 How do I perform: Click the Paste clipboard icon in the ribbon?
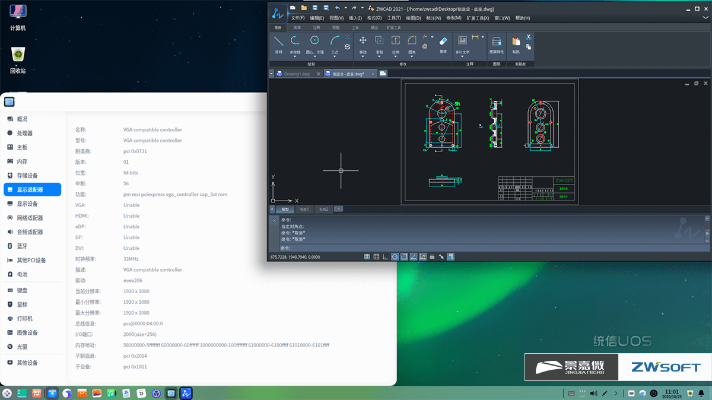pos(516,44)
